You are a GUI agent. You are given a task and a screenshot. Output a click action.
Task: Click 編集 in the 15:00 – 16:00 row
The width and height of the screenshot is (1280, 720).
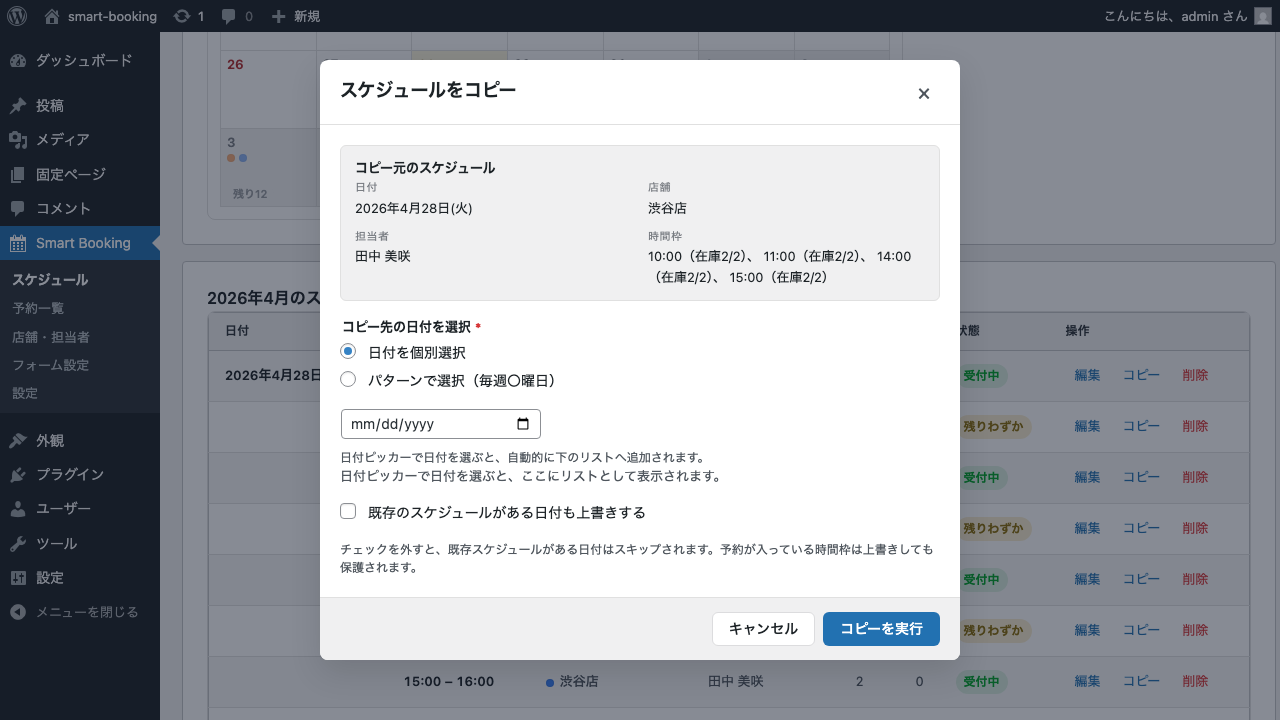[x=1087, y=682]
